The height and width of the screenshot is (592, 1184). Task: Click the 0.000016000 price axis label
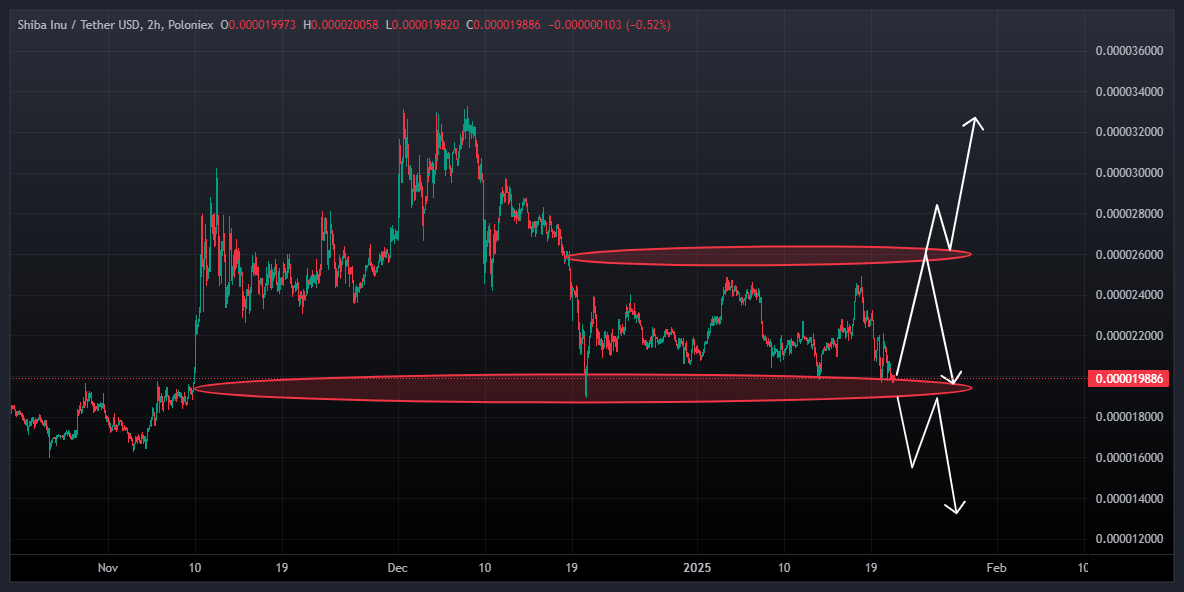[x=1128, y=458]
